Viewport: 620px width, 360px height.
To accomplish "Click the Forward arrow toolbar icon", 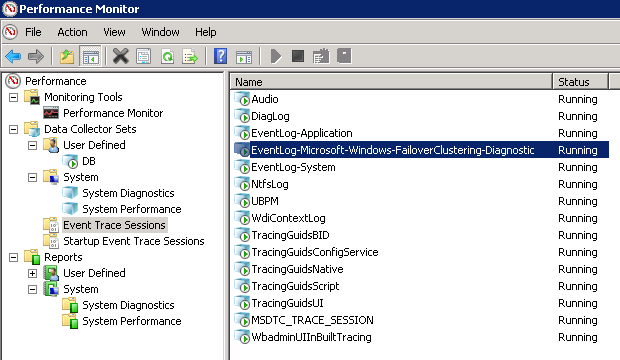I will click(36, 57).
